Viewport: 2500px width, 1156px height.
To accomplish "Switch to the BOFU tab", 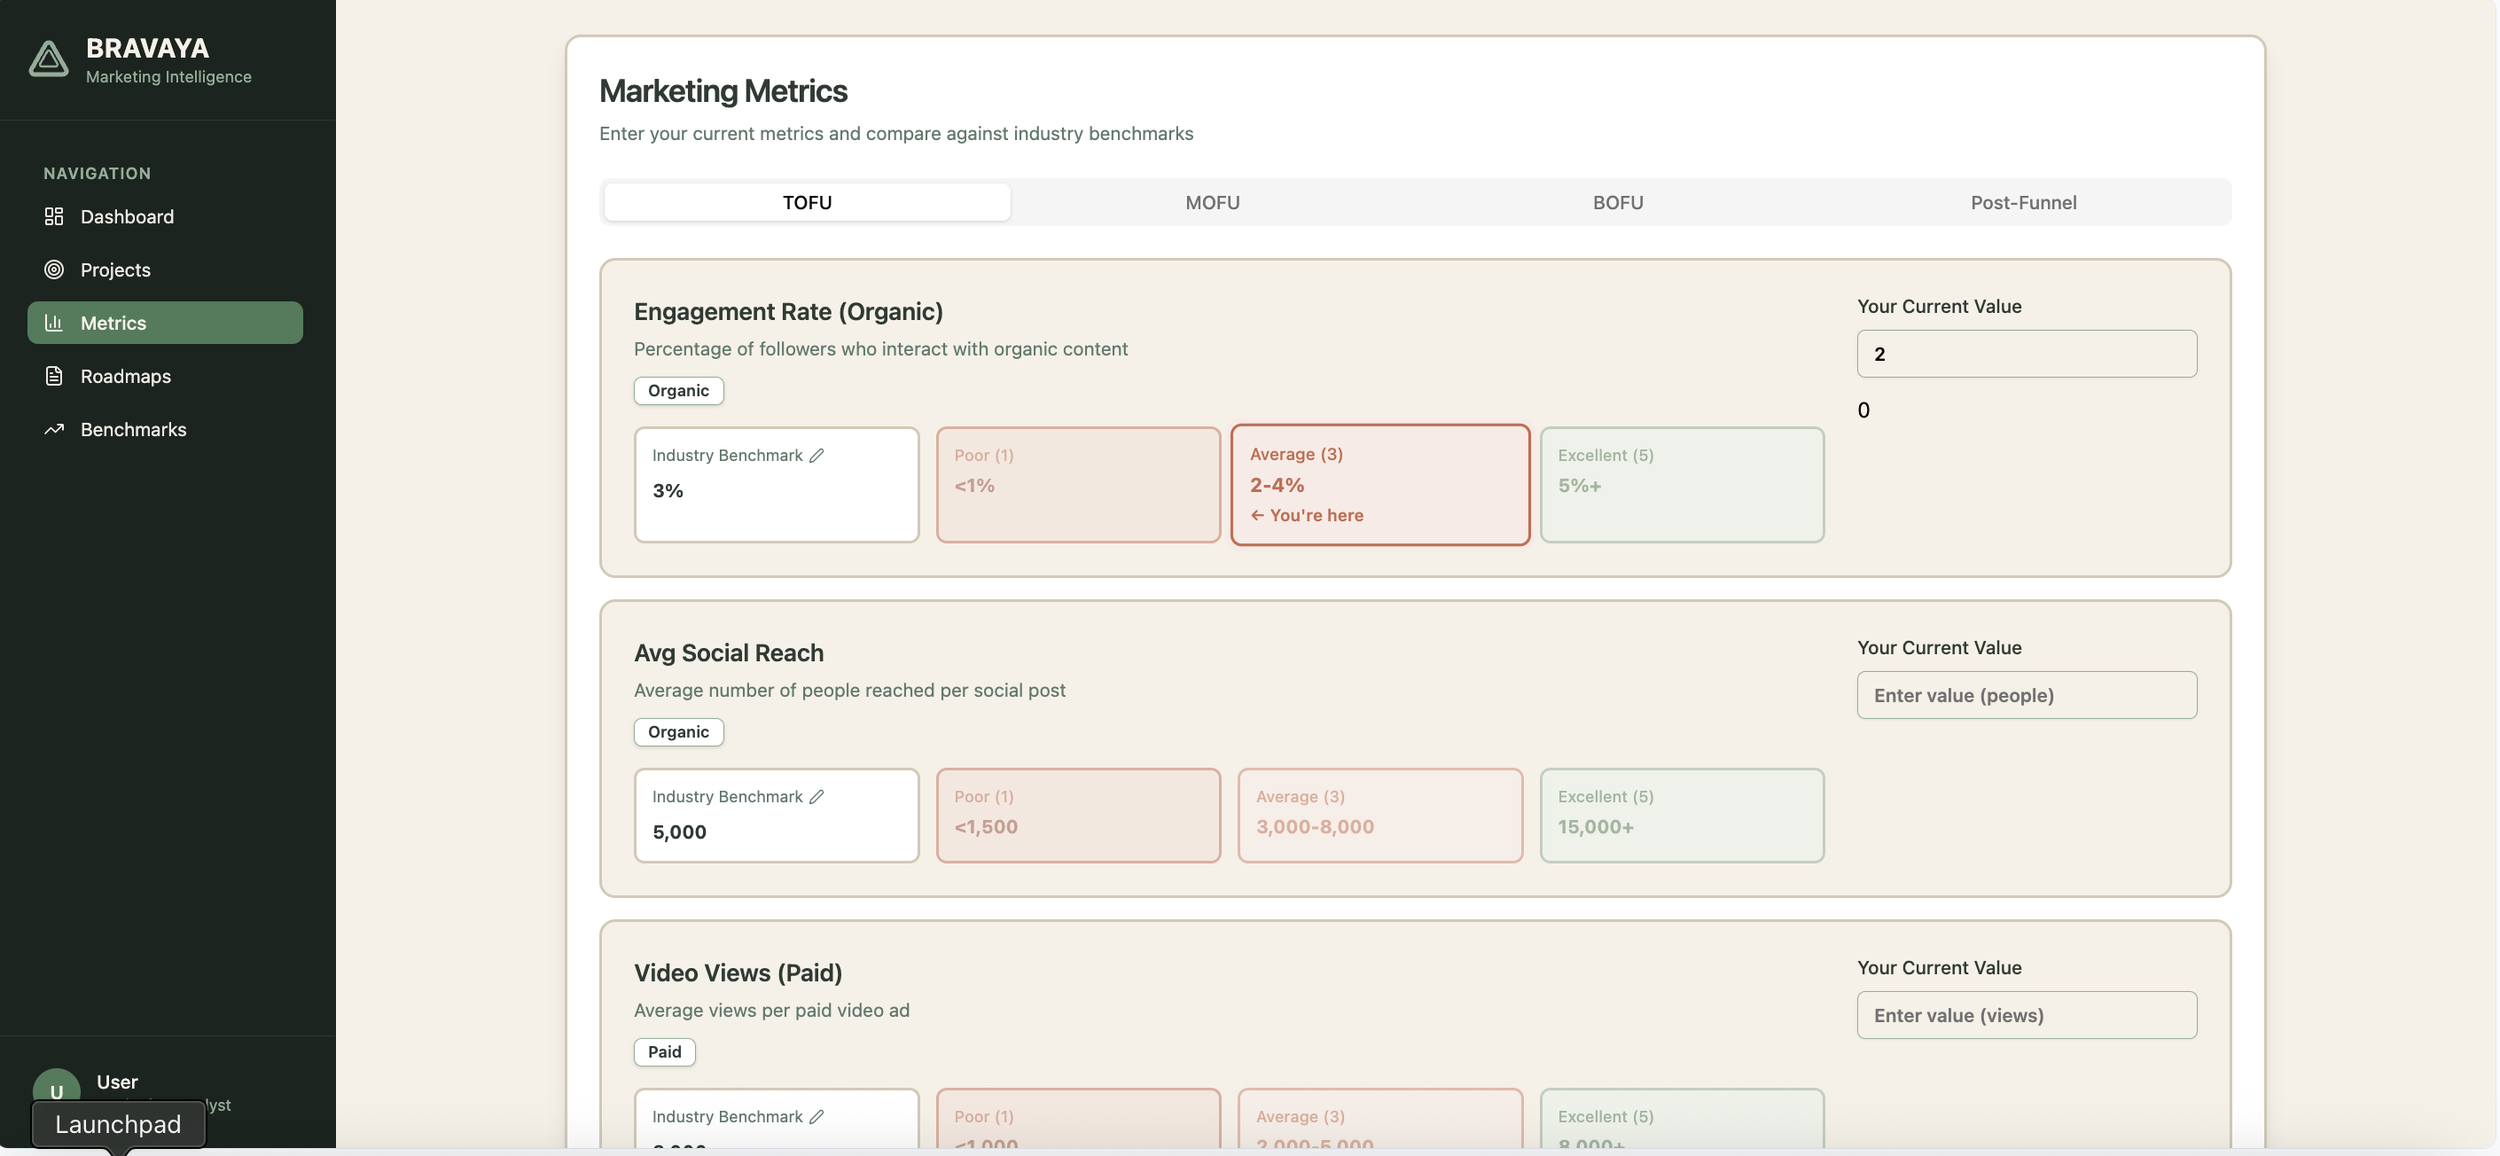I will [1617, 202].
